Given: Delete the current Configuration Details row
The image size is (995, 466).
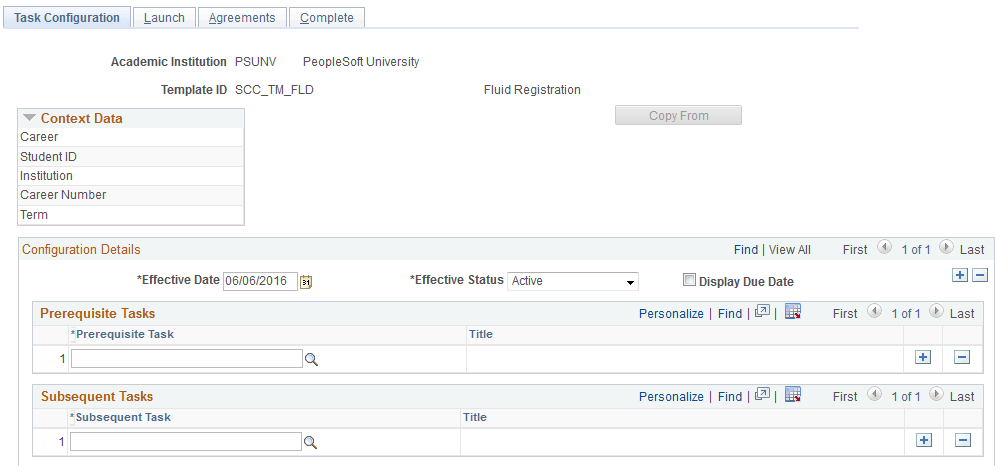Looking at the screenshot, I should point(980,275).
